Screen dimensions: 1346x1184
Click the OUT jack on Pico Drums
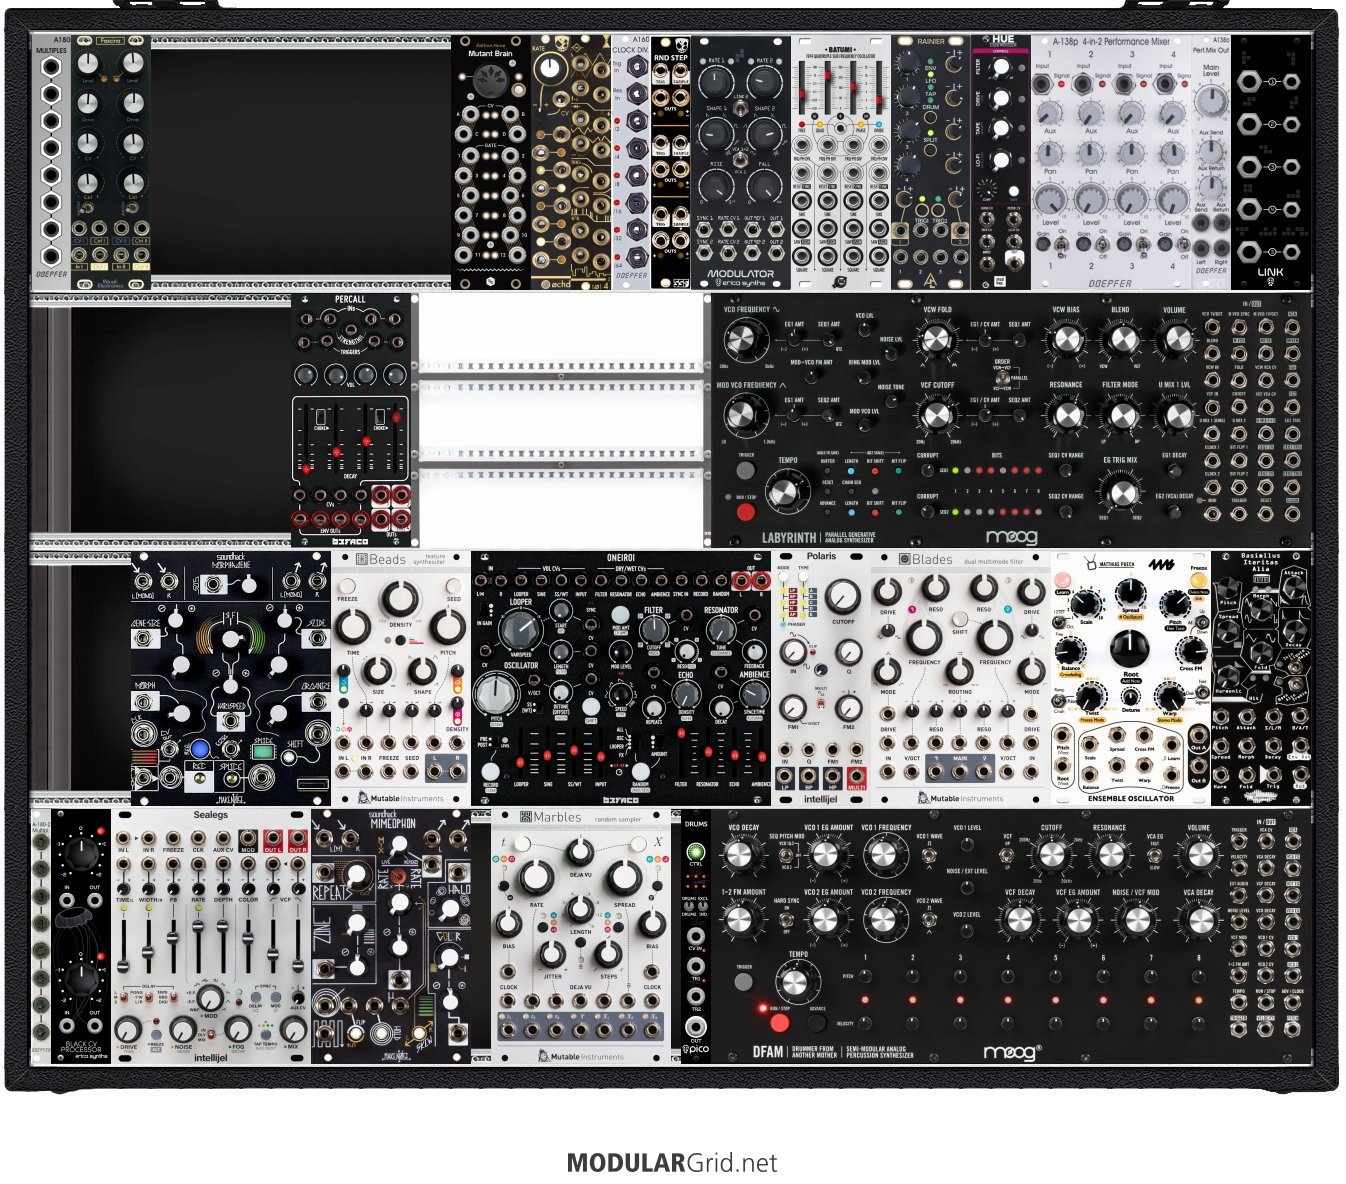tap(696, 1027)
